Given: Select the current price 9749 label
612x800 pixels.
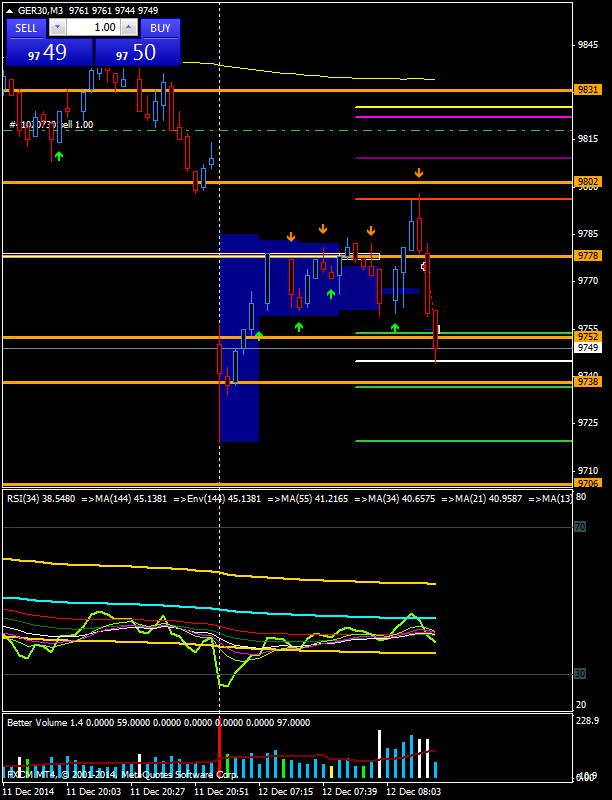Looking at the screenshot, I should (x=588, y=347).
